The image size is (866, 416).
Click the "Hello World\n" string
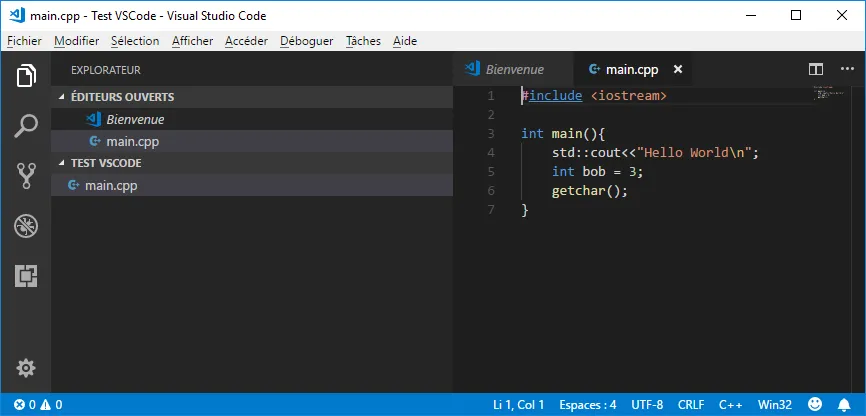[694, 152]
